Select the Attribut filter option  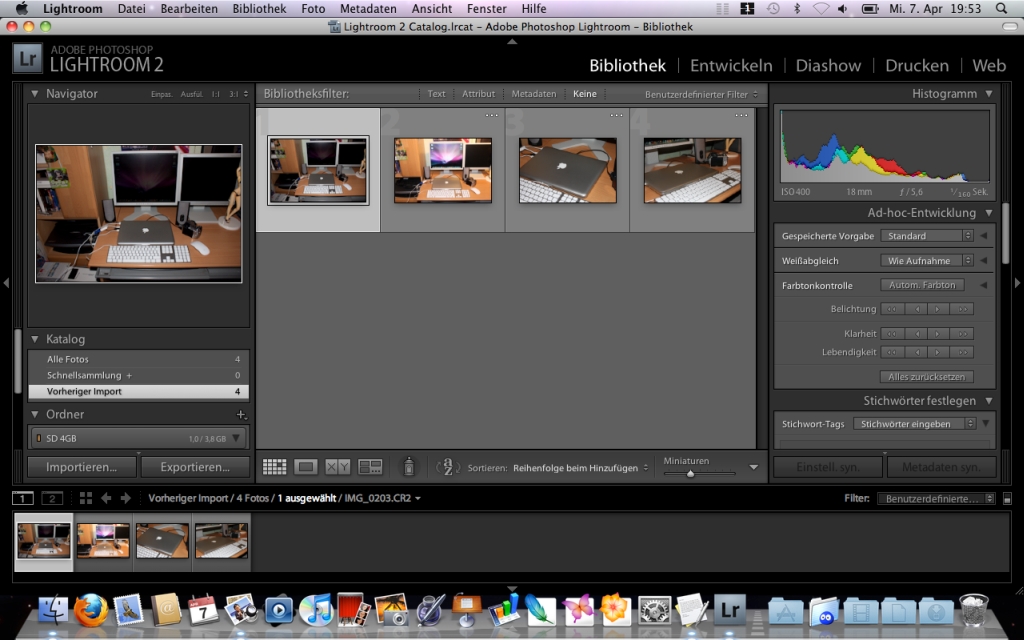(479, 94)
